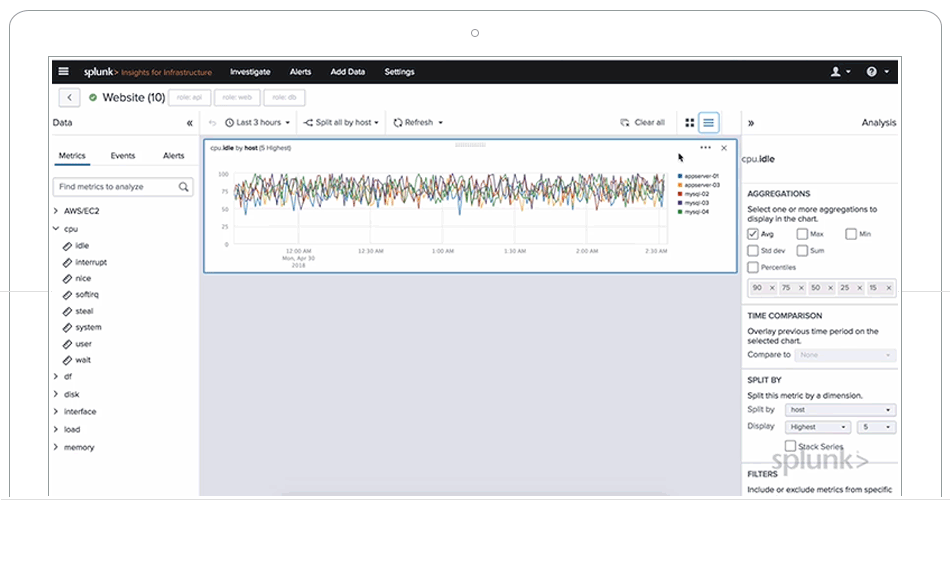Expand the disk metrics group
The width and height of the screenshot is (950, 584).
point(56,394)
